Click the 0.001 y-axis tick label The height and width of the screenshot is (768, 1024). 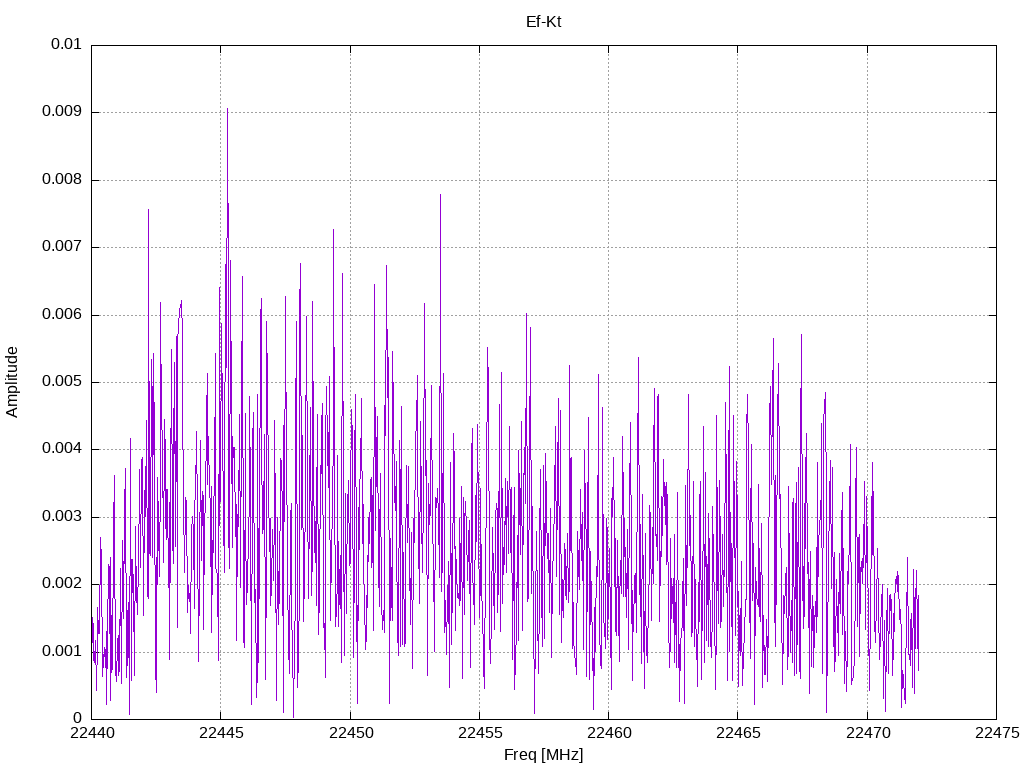(x=63, y=651)
